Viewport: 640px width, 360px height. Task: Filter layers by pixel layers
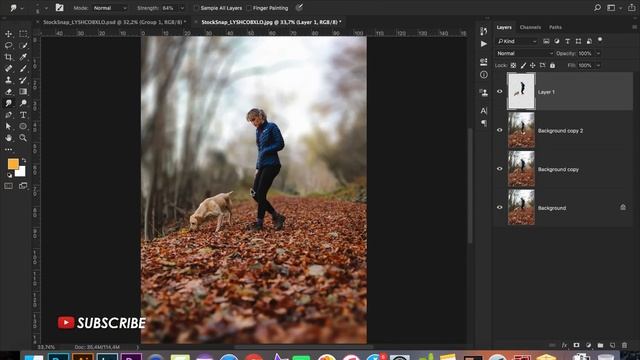pos(546,41)
